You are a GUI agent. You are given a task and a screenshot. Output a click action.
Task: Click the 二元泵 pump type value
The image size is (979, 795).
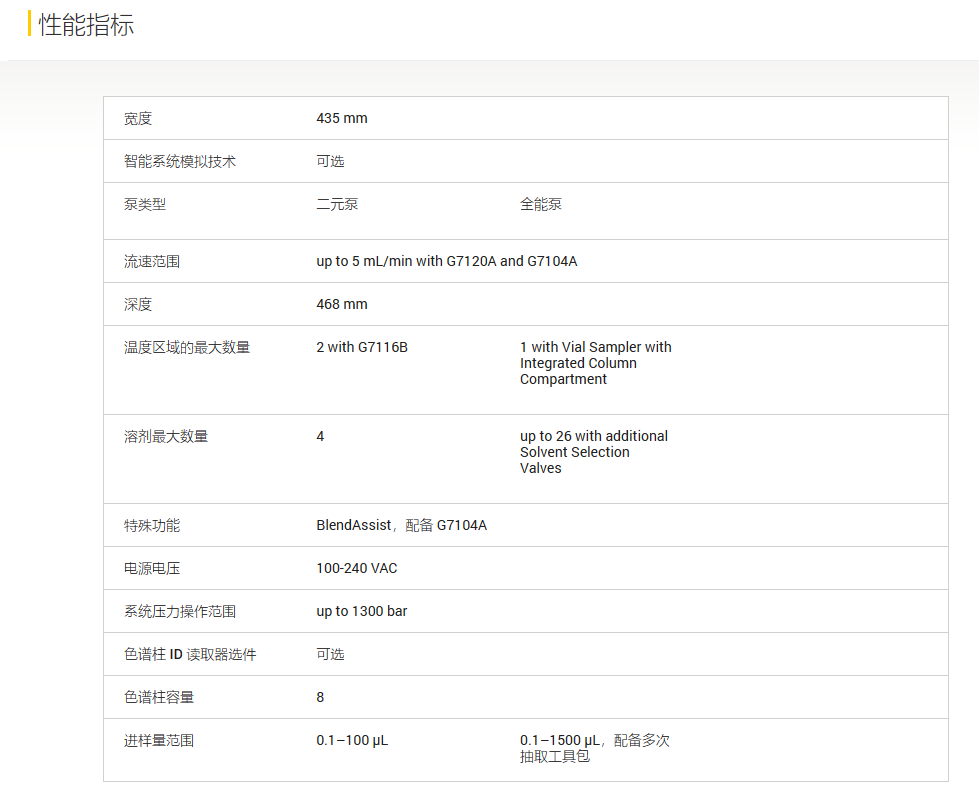click(x=337, y=204)
